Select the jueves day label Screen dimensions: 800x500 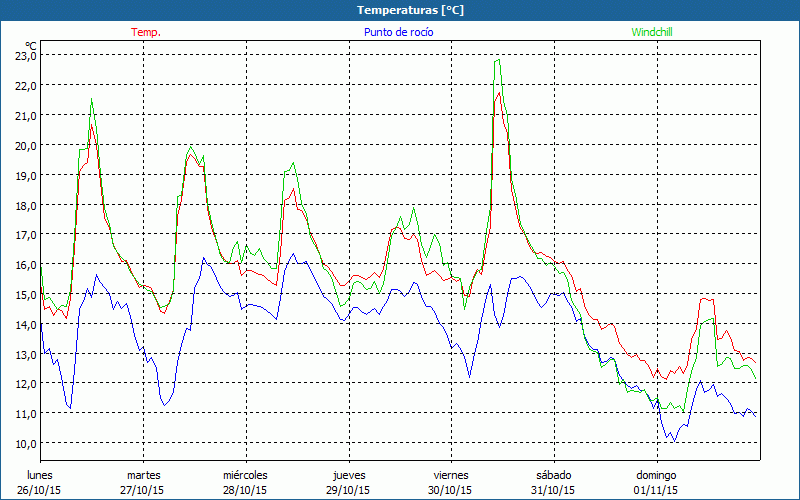[348, 474]
